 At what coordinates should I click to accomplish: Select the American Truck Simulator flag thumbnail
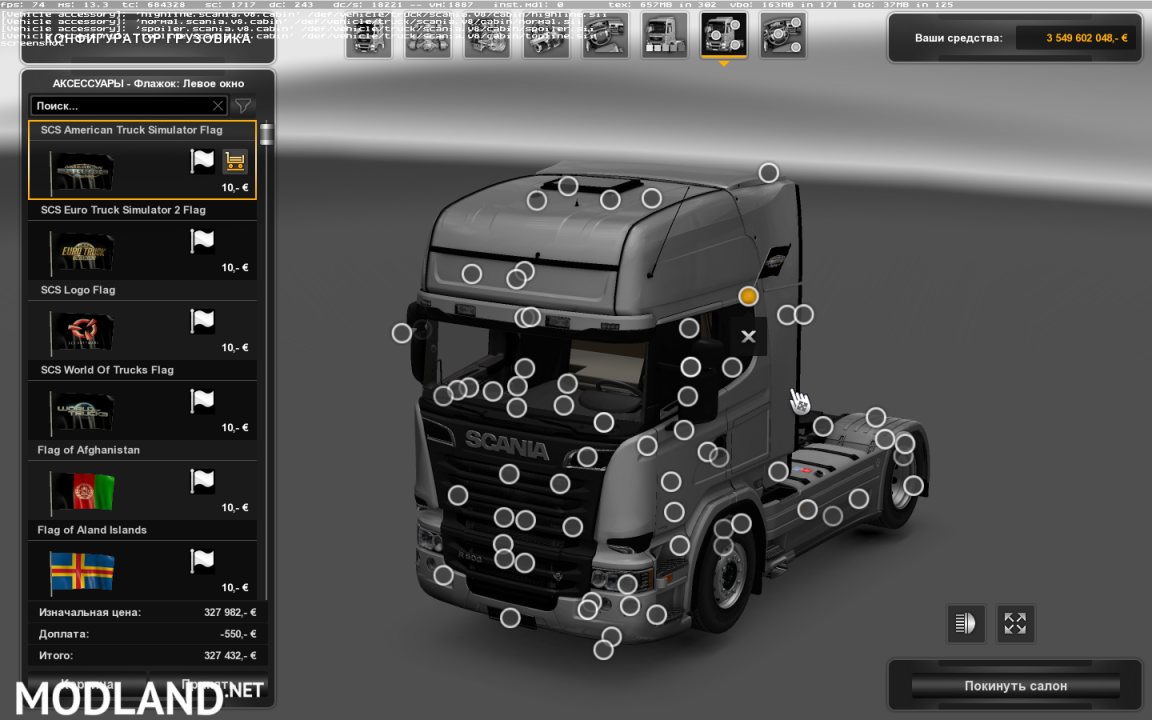(x=82, y=172)
